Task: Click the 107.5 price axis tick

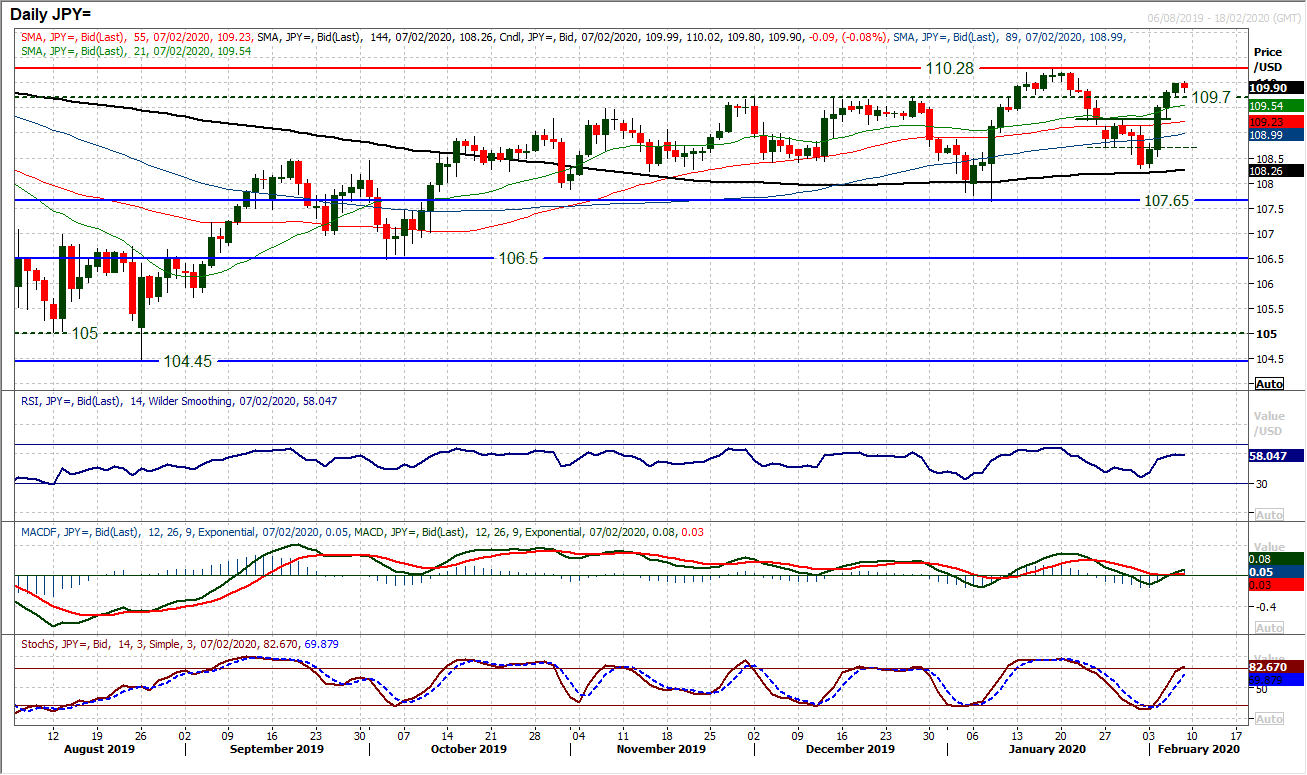Action: (1268, 209)
